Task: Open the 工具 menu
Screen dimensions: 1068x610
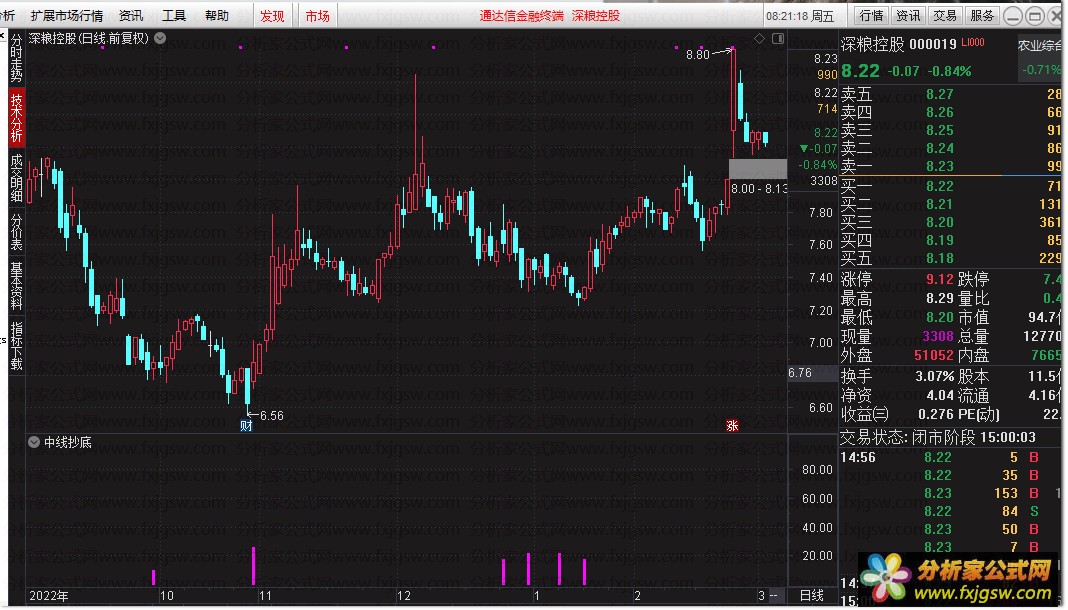Action: pyautogui.click(x=174, y=15)
